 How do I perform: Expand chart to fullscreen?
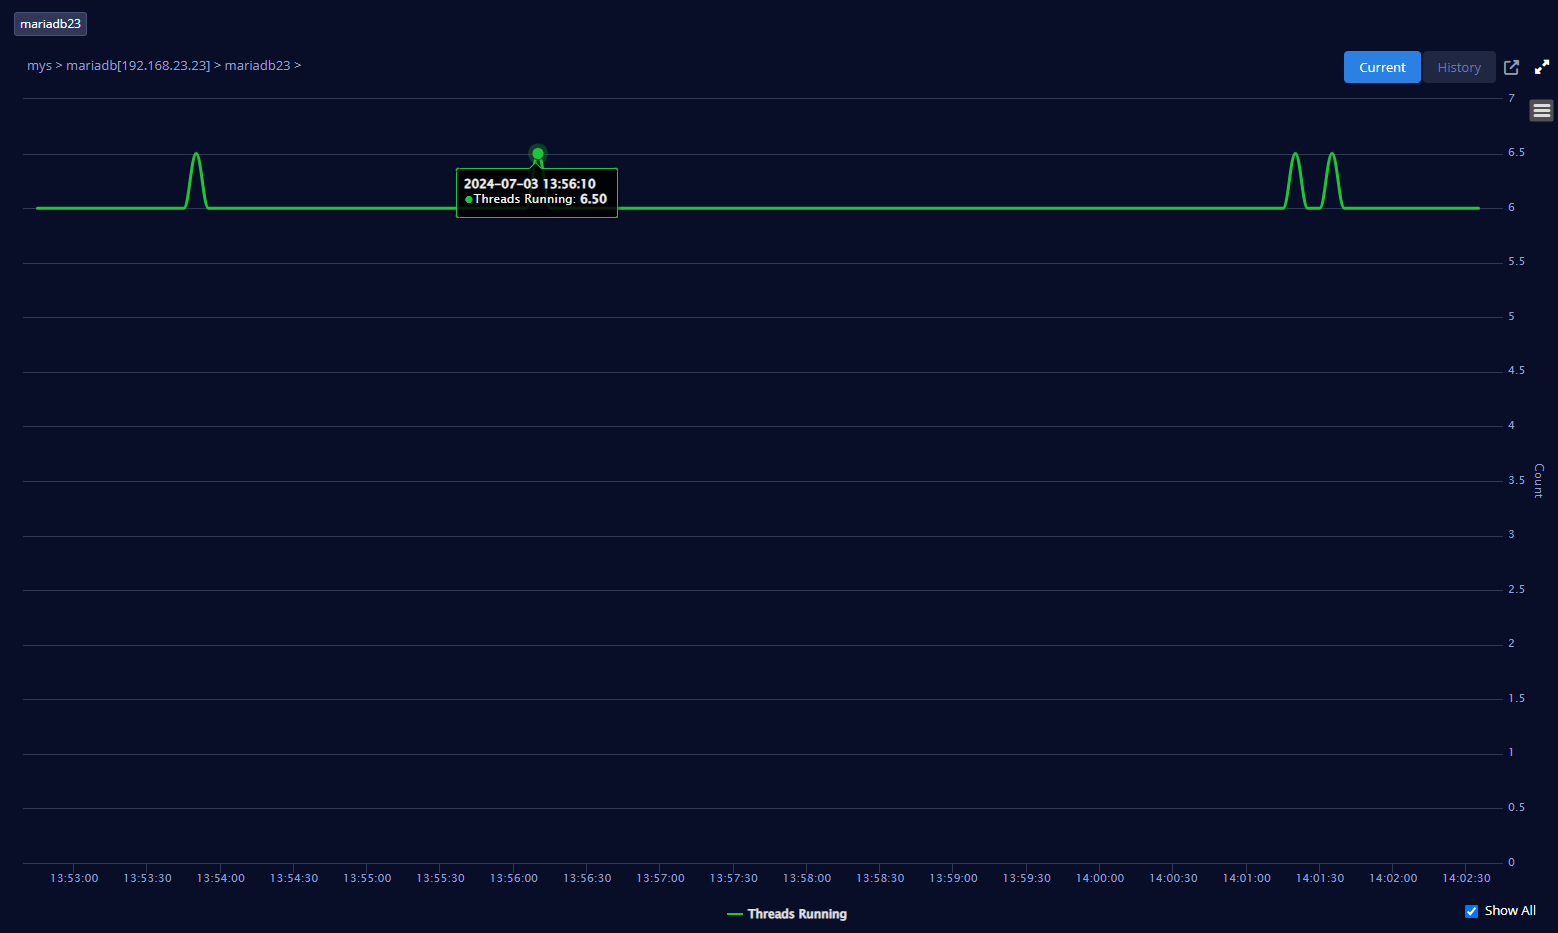[1542, 67]
